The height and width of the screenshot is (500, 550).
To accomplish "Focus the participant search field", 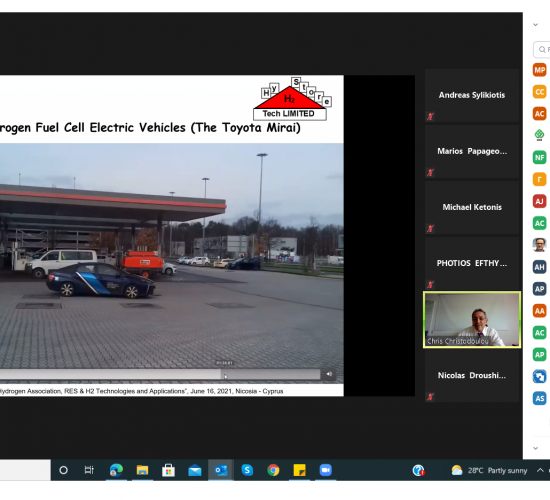I will click(x=542, y=49).
